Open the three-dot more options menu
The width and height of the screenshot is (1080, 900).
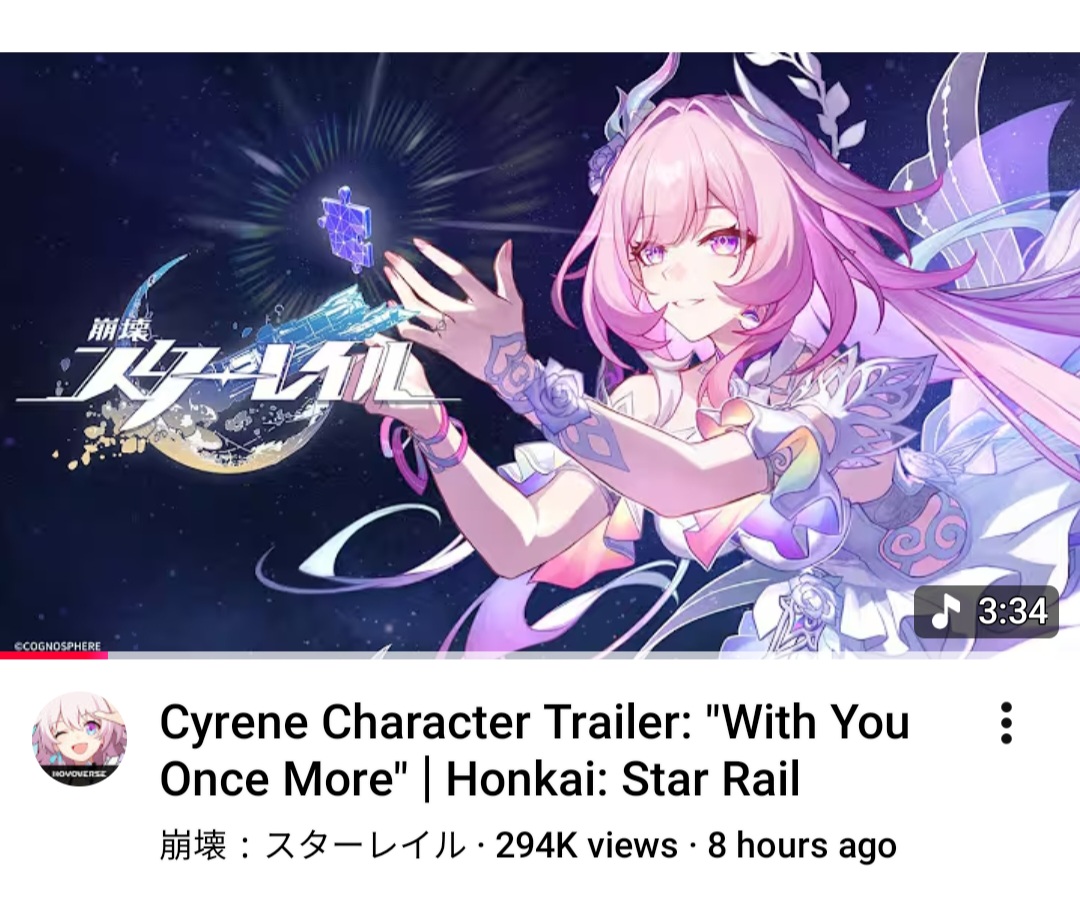coord(1006,724)
